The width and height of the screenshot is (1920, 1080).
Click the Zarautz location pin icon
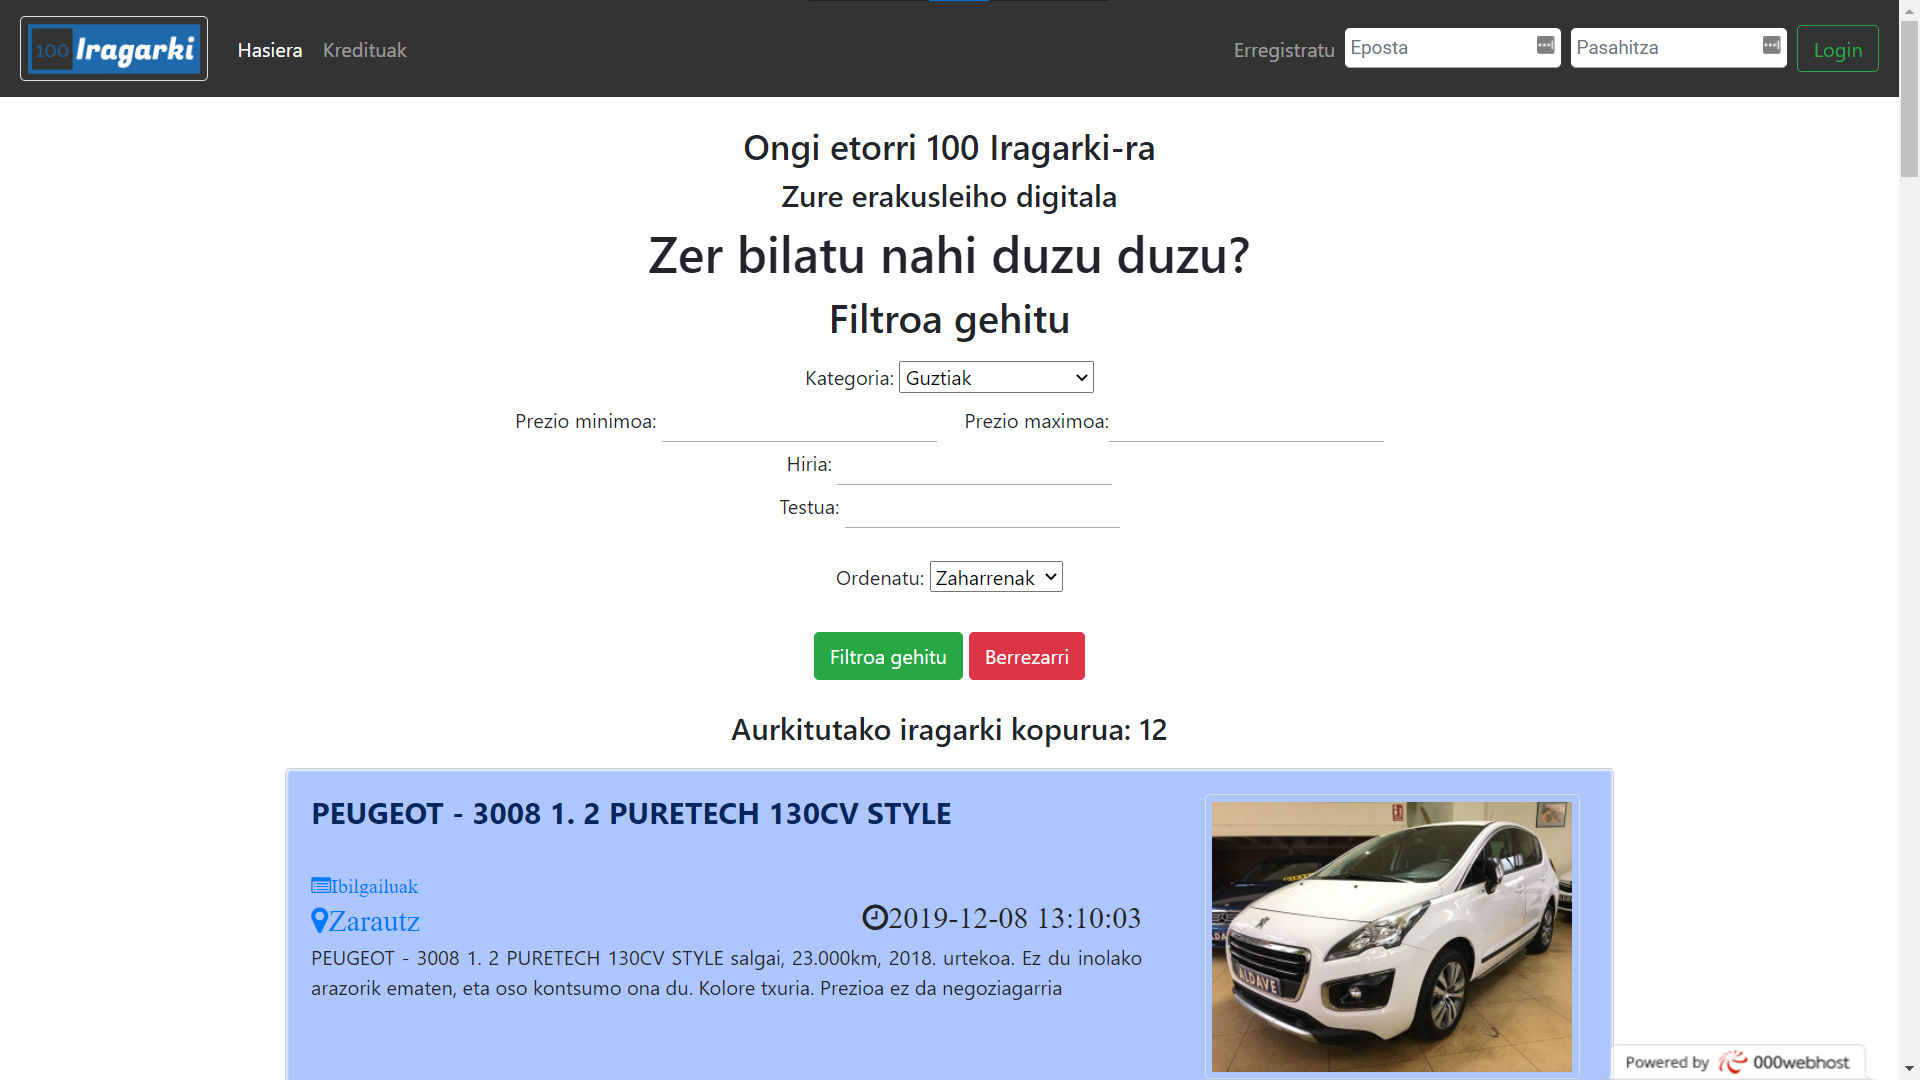(x=320, y=921)
